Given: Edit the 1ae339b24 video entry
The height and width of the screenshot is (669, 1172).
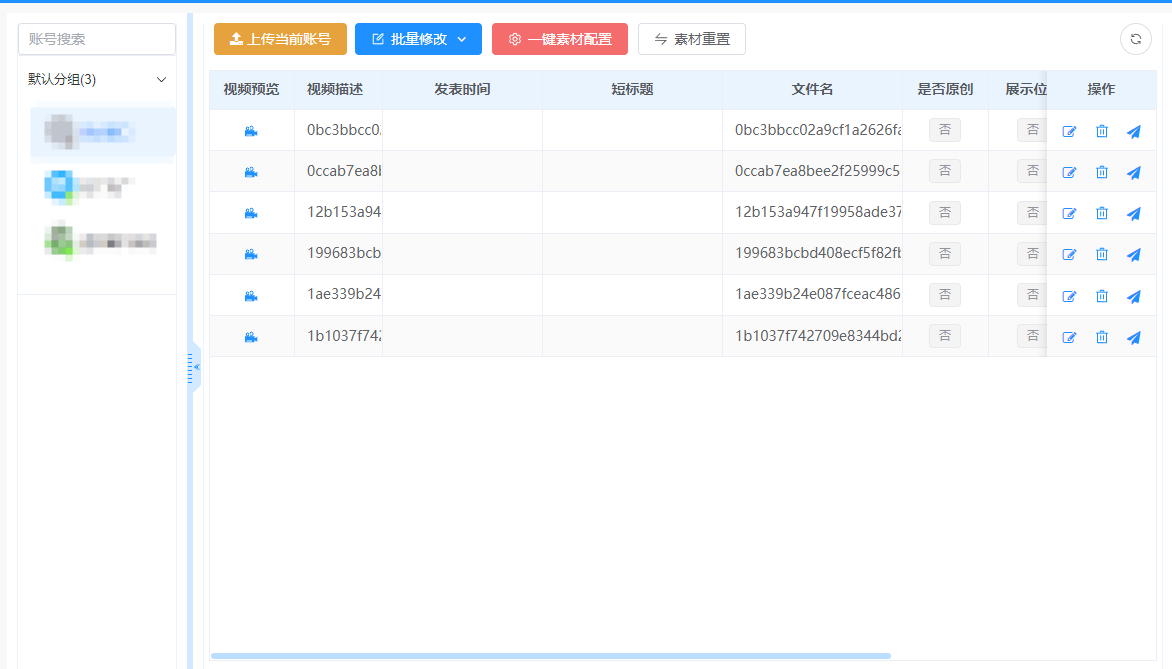Looking at the screenshot, I should click(1069, 296).
